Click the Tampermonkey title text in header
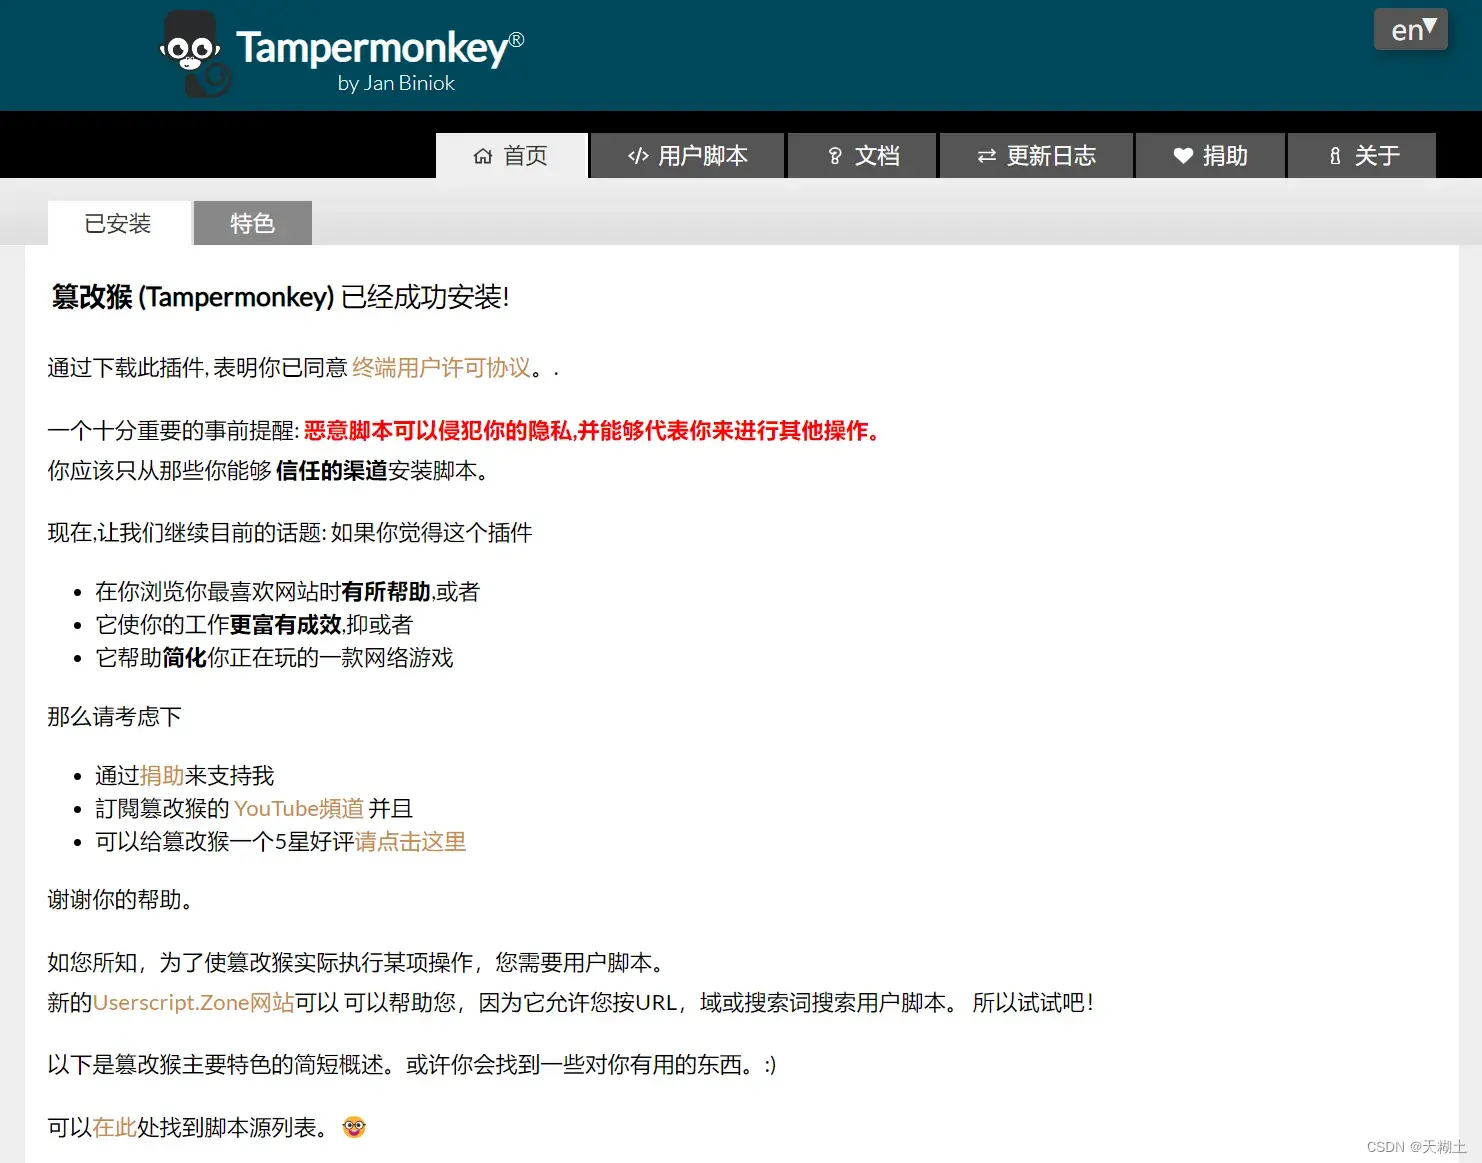 pyautogui.click(x=380, y=48)
